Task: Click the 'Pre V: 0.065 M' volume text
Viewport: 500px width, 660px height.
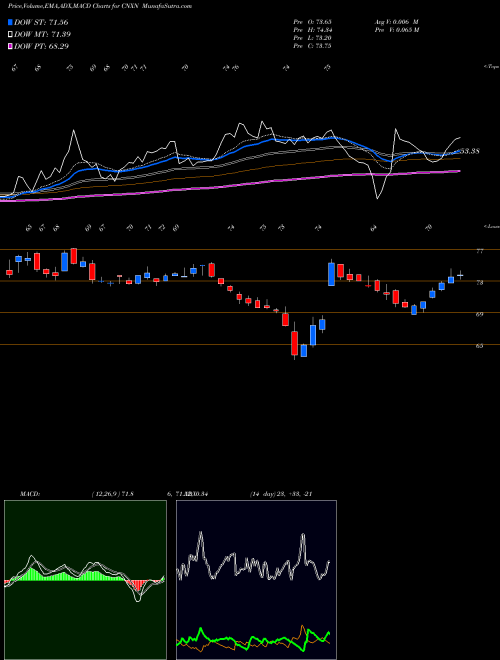Action: point(396,30)
